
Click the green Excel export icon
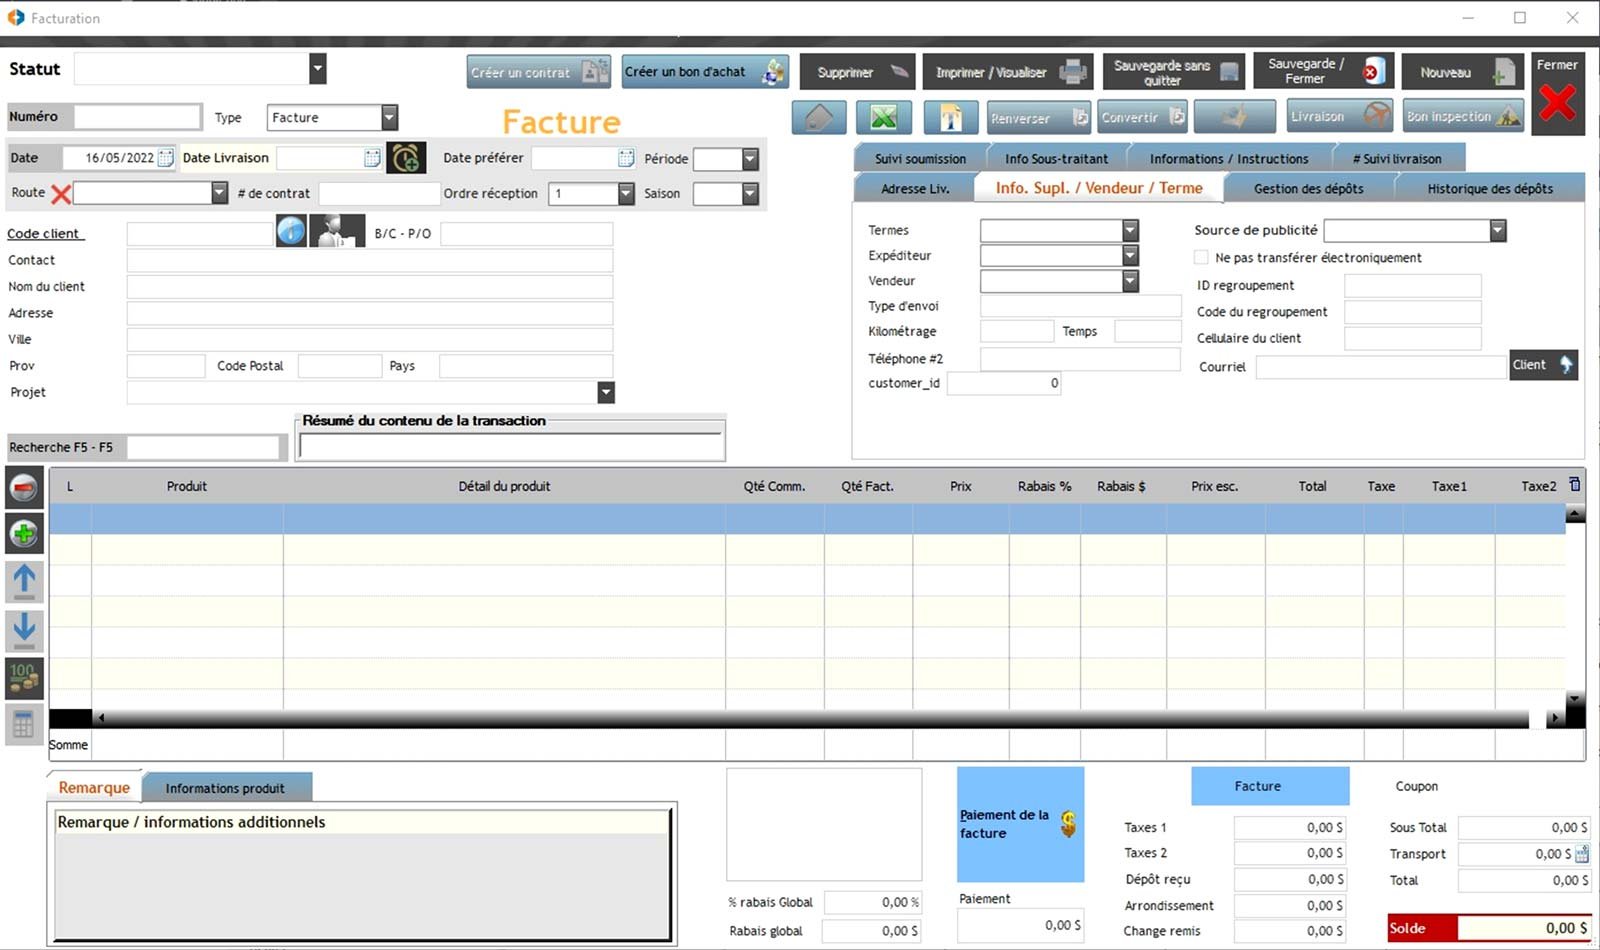pos(884,117)
